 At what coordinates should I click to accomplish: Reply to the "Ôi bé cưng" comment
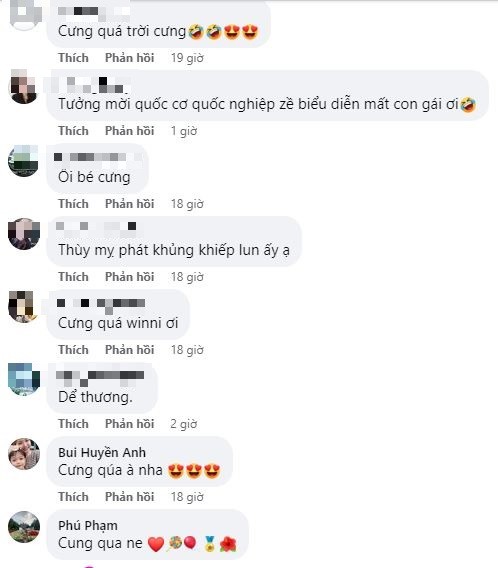pos(129,204)
